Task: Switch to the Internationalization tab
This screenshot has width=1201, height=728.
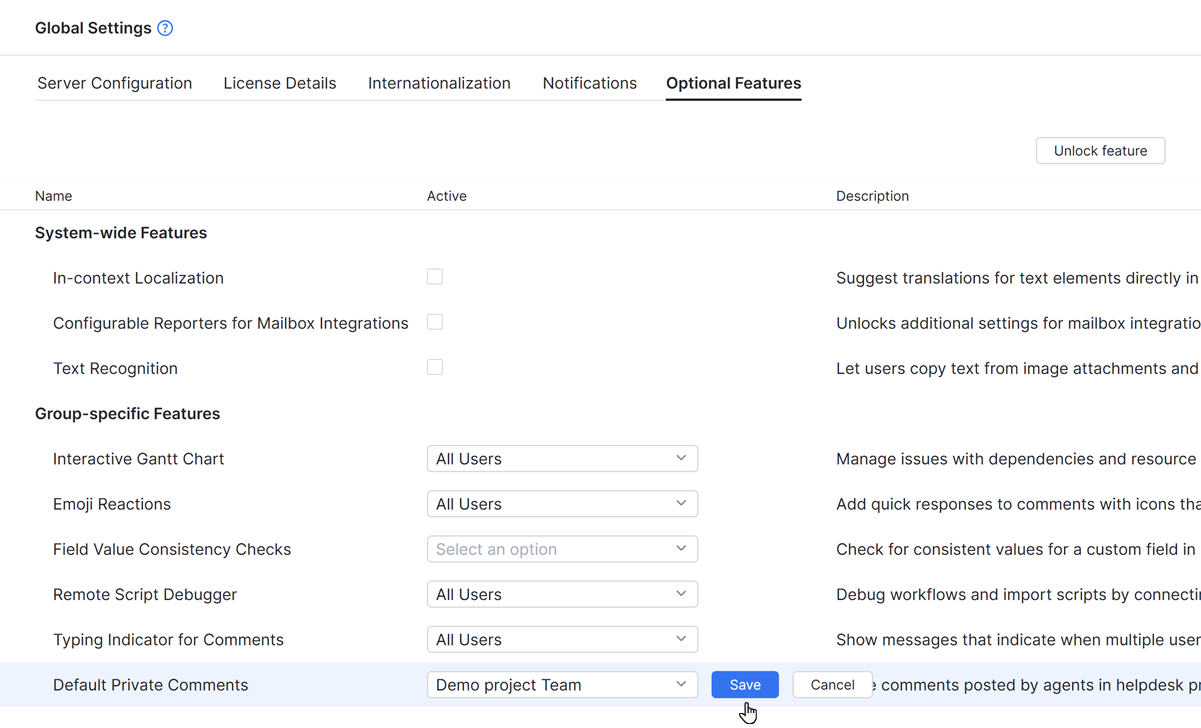Action: click(x=439, y=83)
